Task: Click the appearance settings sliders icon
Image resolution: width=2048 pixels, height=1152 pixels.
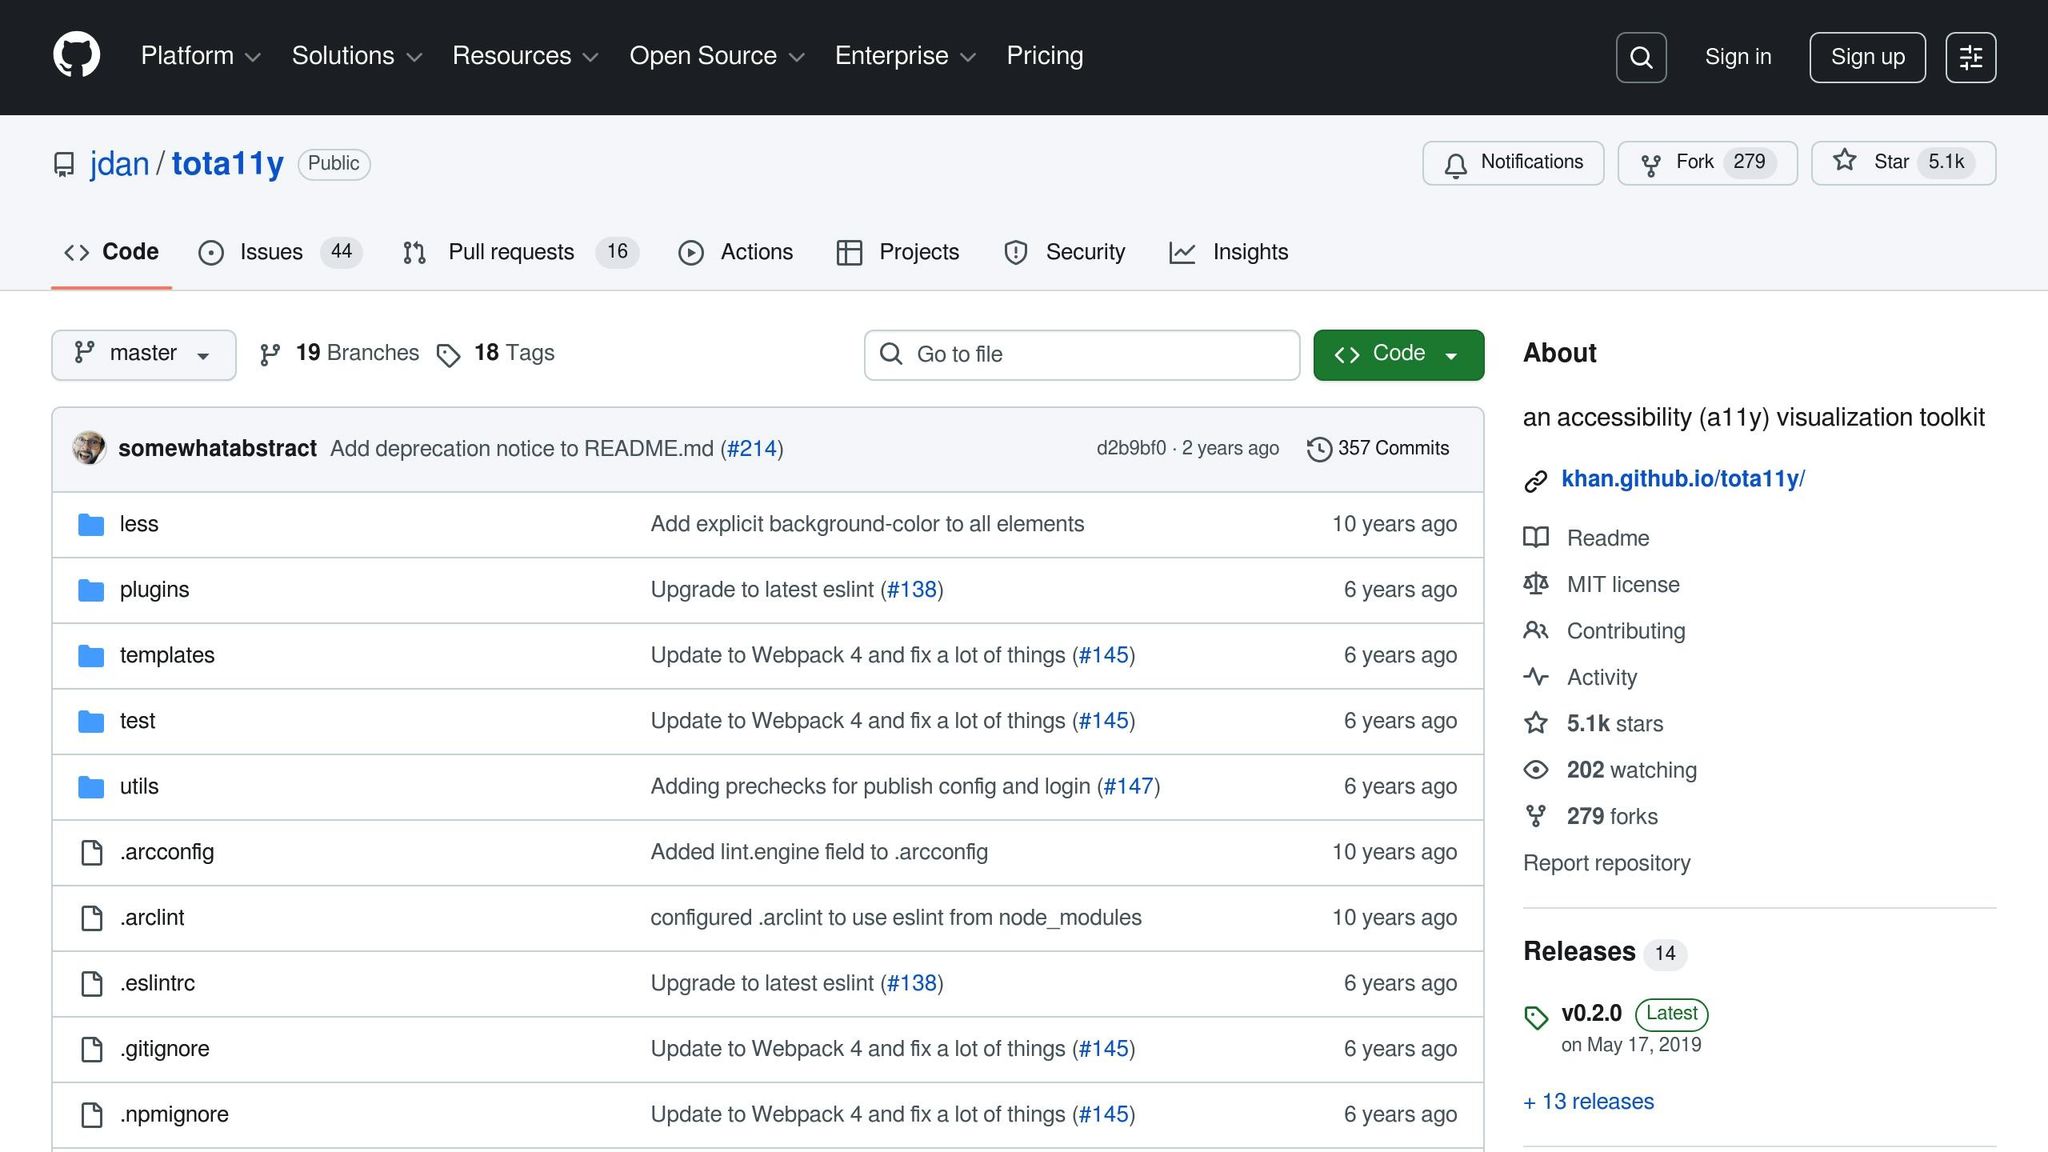Action: [1970, 57]
